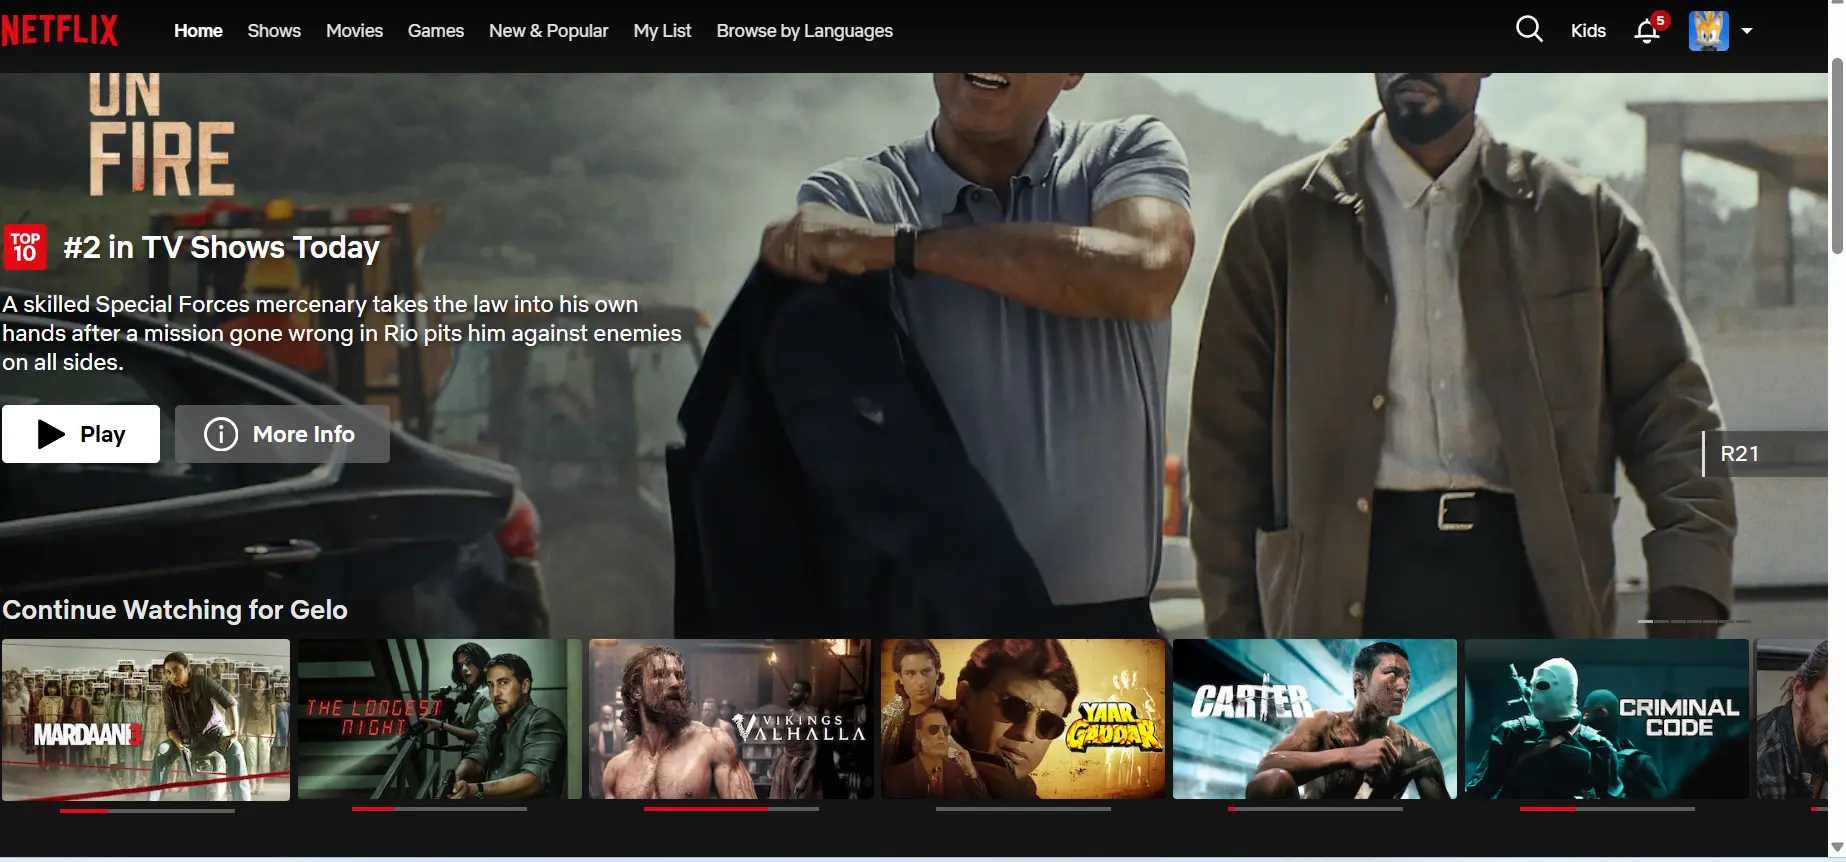Expand the profile dropdown caret
Screen dimensions: 1846x862
pyautogui.click(x=1747, y=31)
